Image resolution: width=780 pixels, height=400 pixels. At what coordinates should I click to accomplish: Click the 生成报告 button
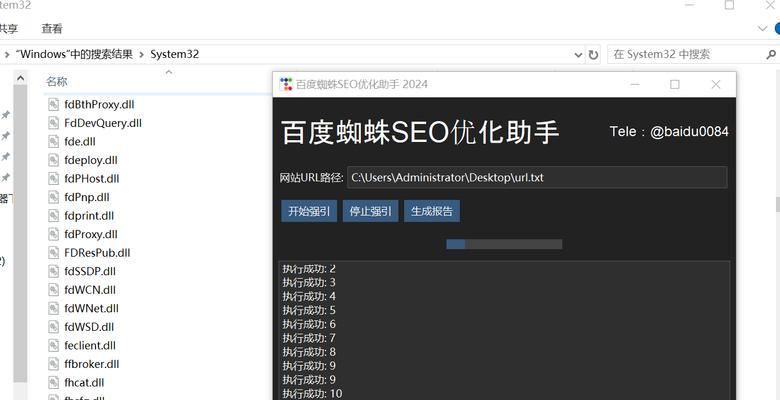(x=432, y=211)
